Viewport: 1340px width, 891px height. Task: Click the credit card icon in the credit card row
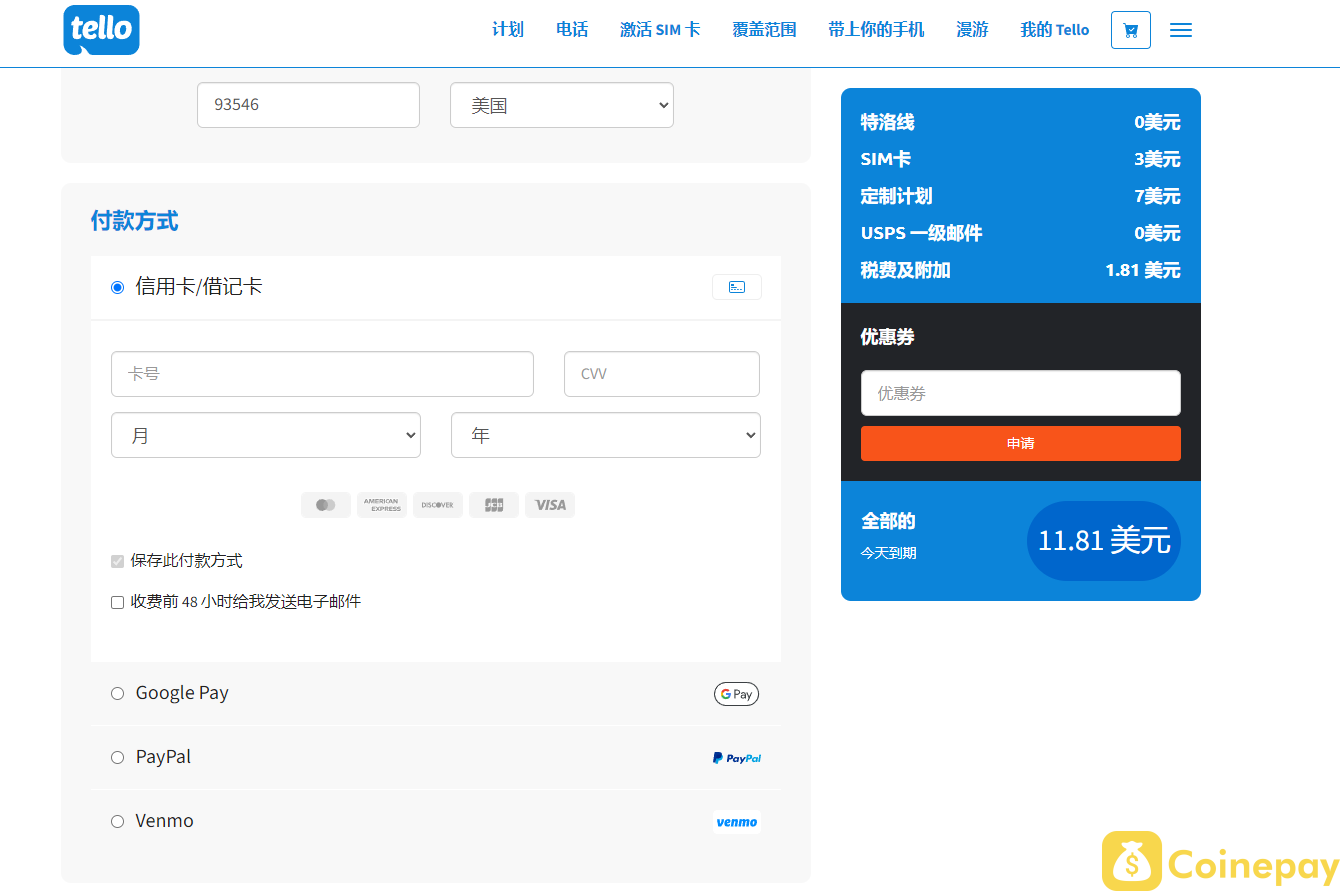[x=737, y=287]
